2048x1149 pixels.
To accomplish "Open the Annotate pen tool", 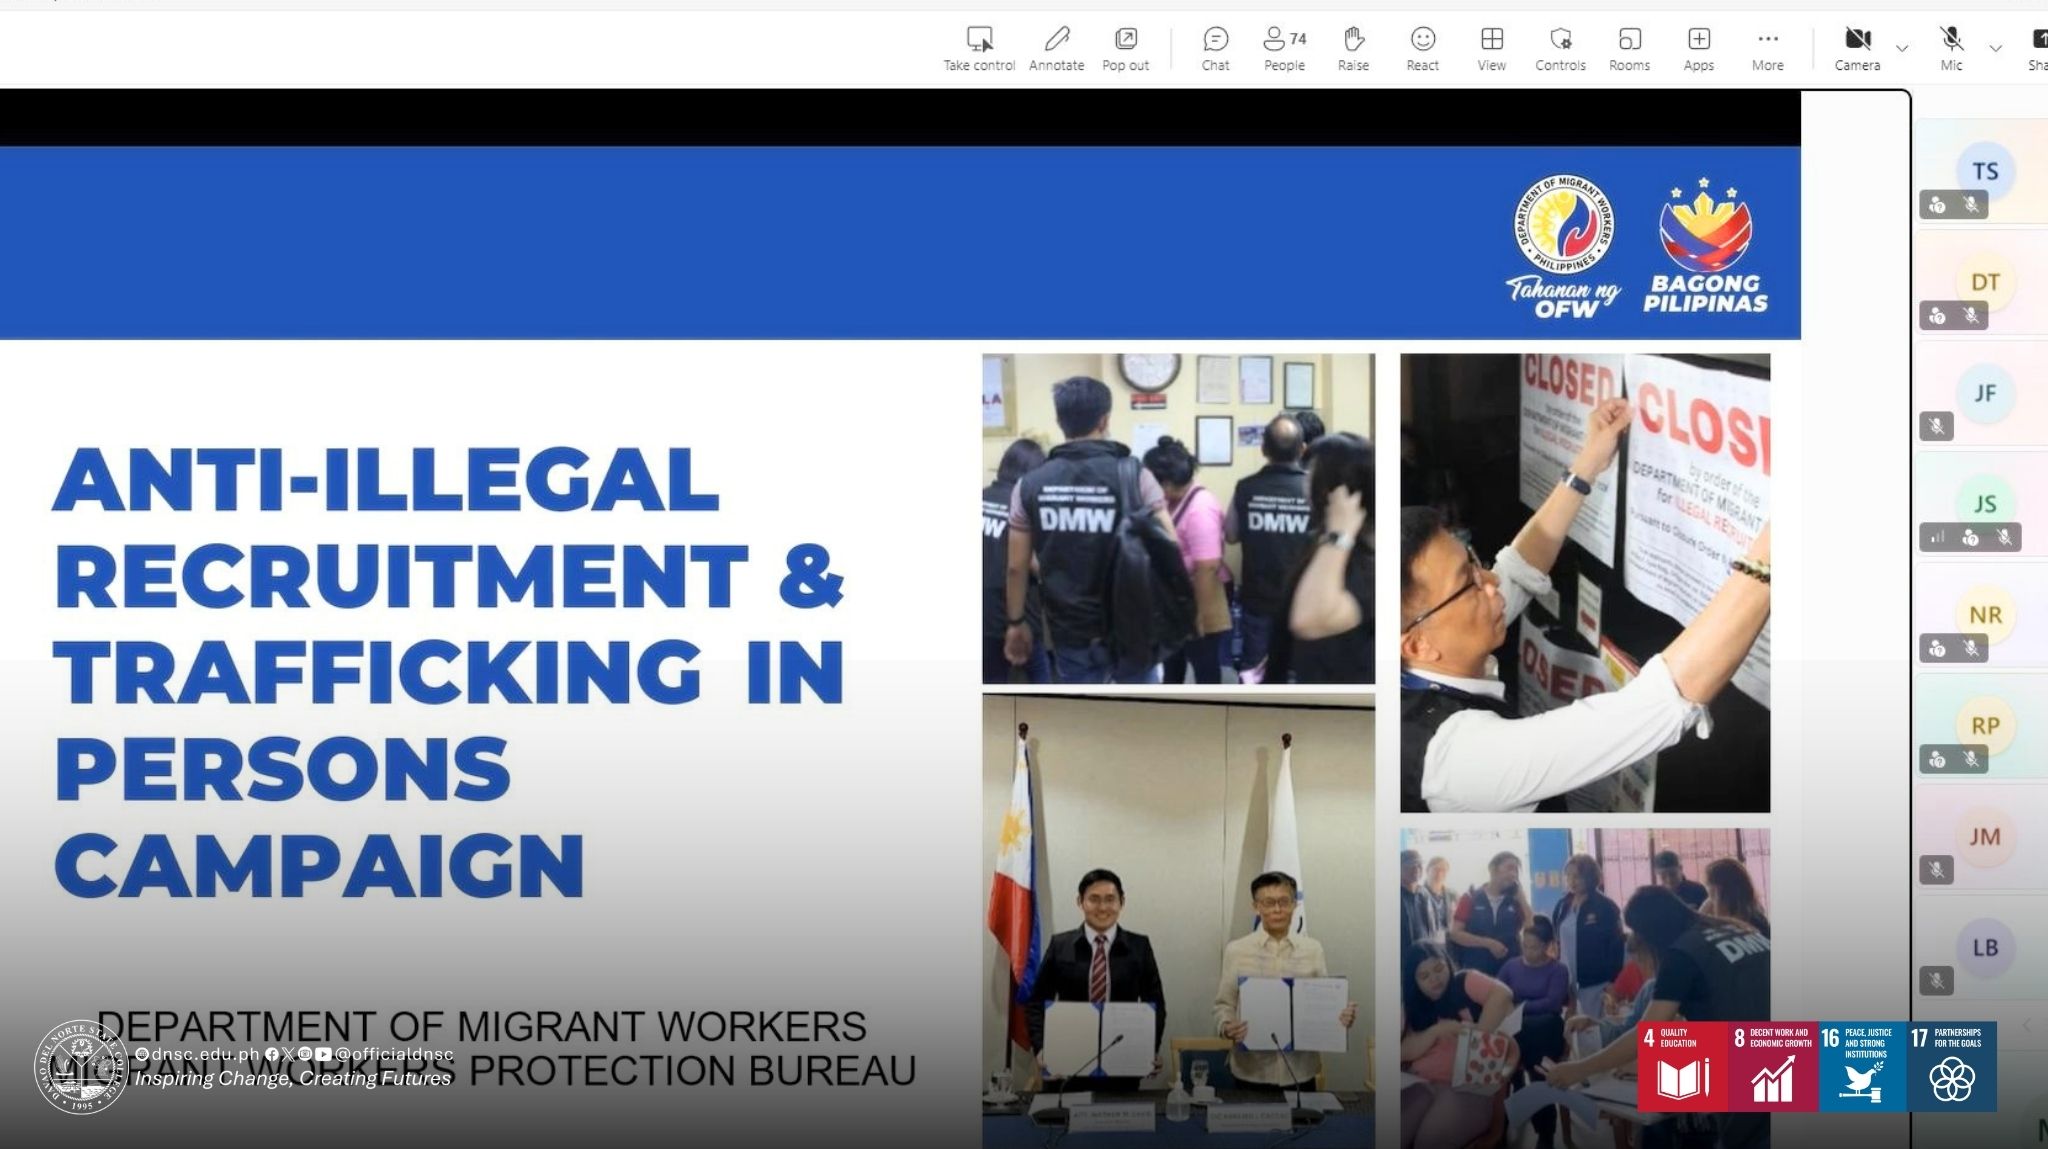I will click(1056, 49).
